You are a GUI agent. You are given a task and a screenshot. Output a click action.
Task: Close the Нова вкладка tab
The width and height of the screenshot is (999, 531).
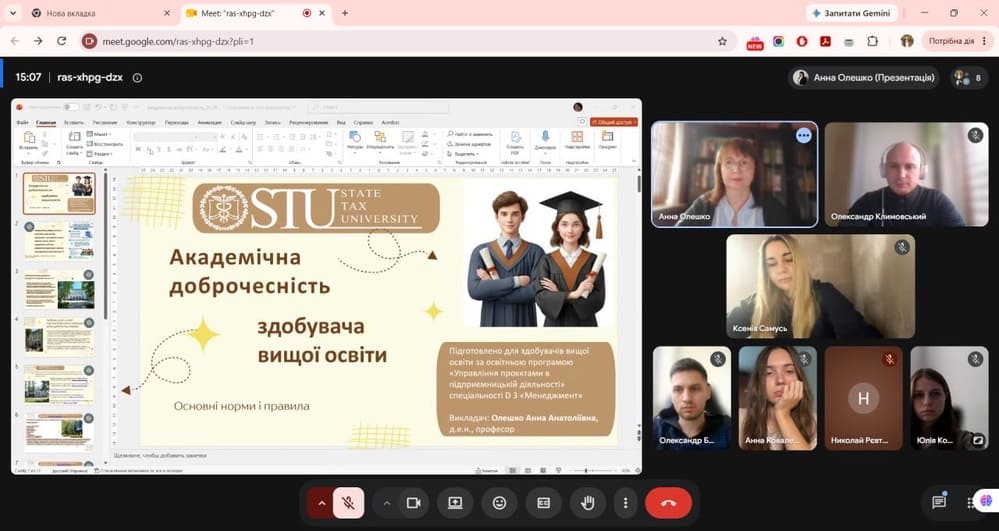pyautogui.click(x=167, y=13)
